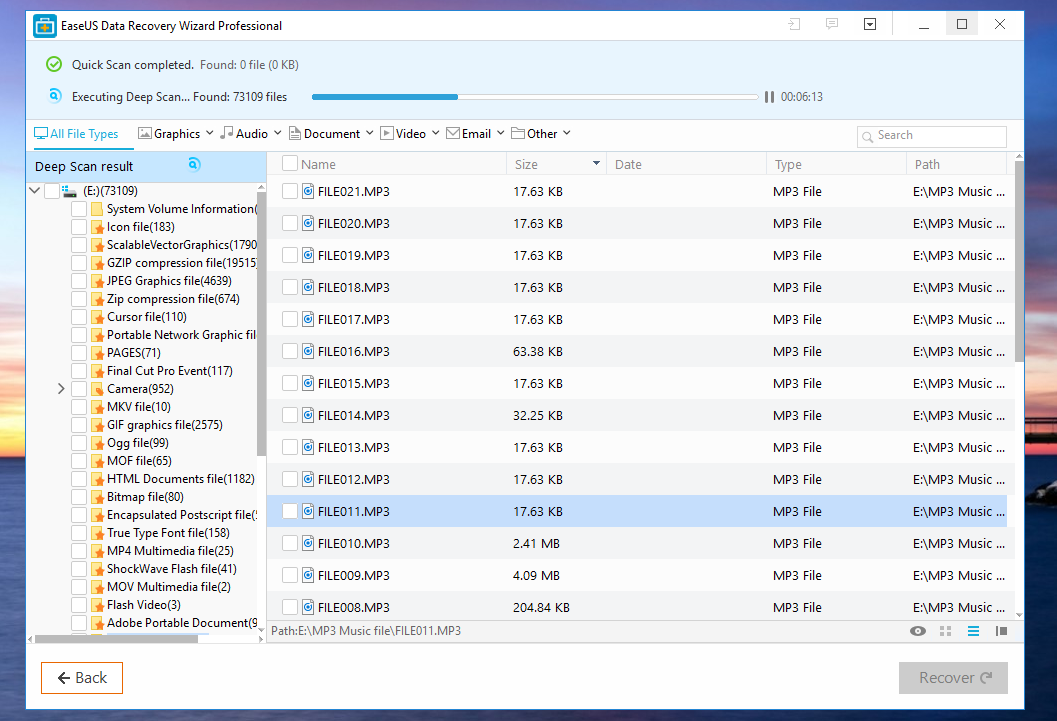
Task: Click into the Search input field
Action: (932, 136)
